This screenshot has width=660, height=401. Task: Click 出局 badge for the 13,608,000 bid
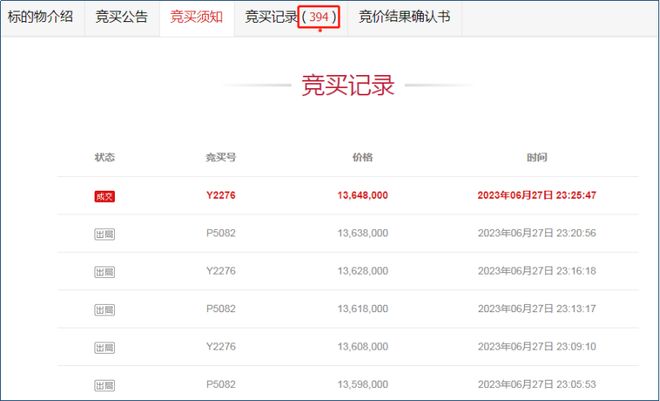105,347
